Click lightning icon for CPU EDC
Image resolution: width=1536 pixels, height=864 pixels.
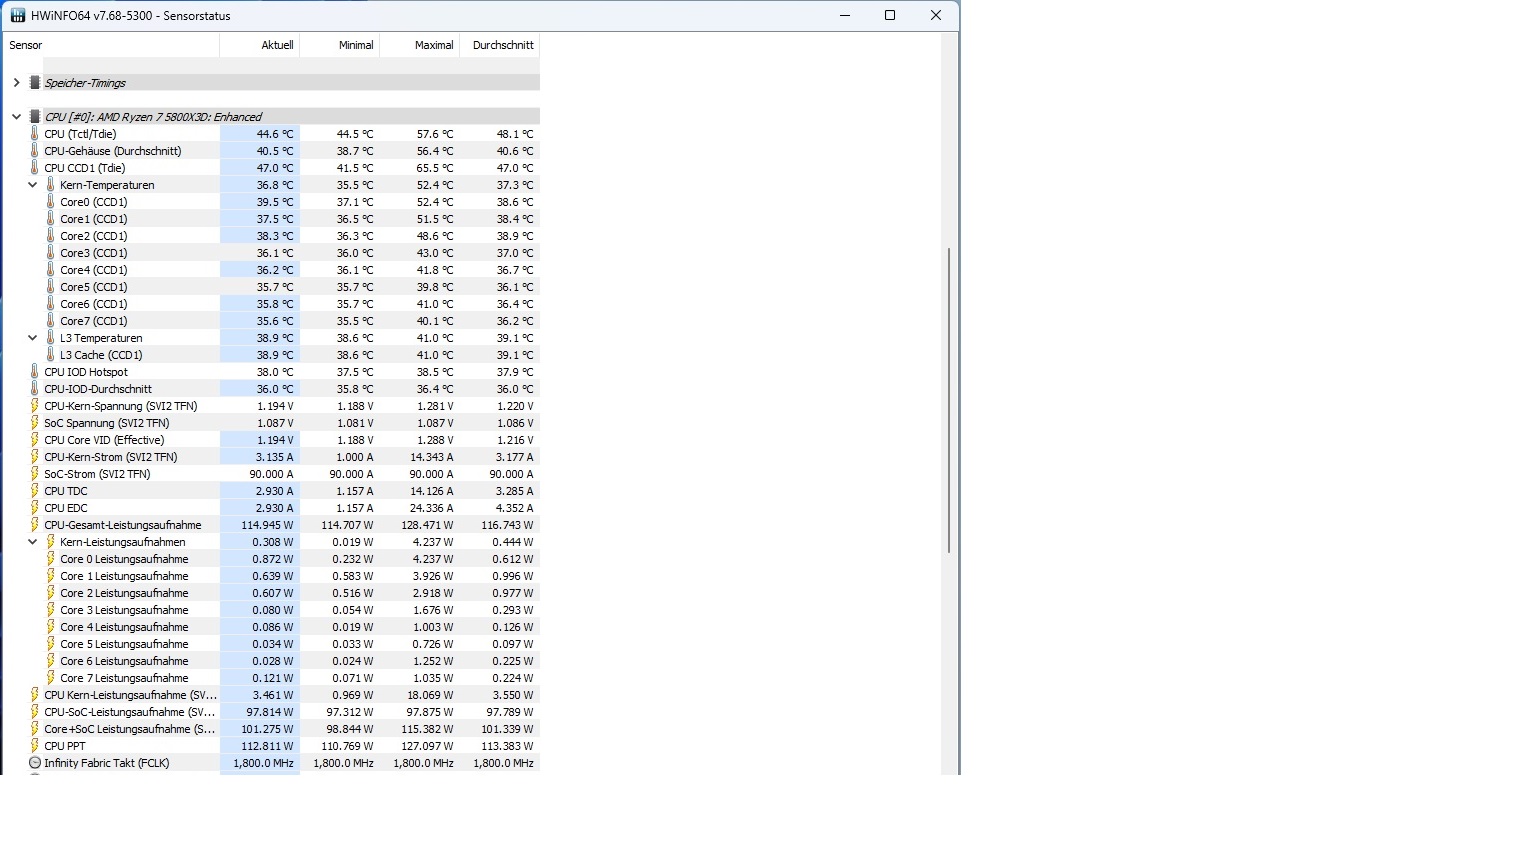tap(35, 508)
